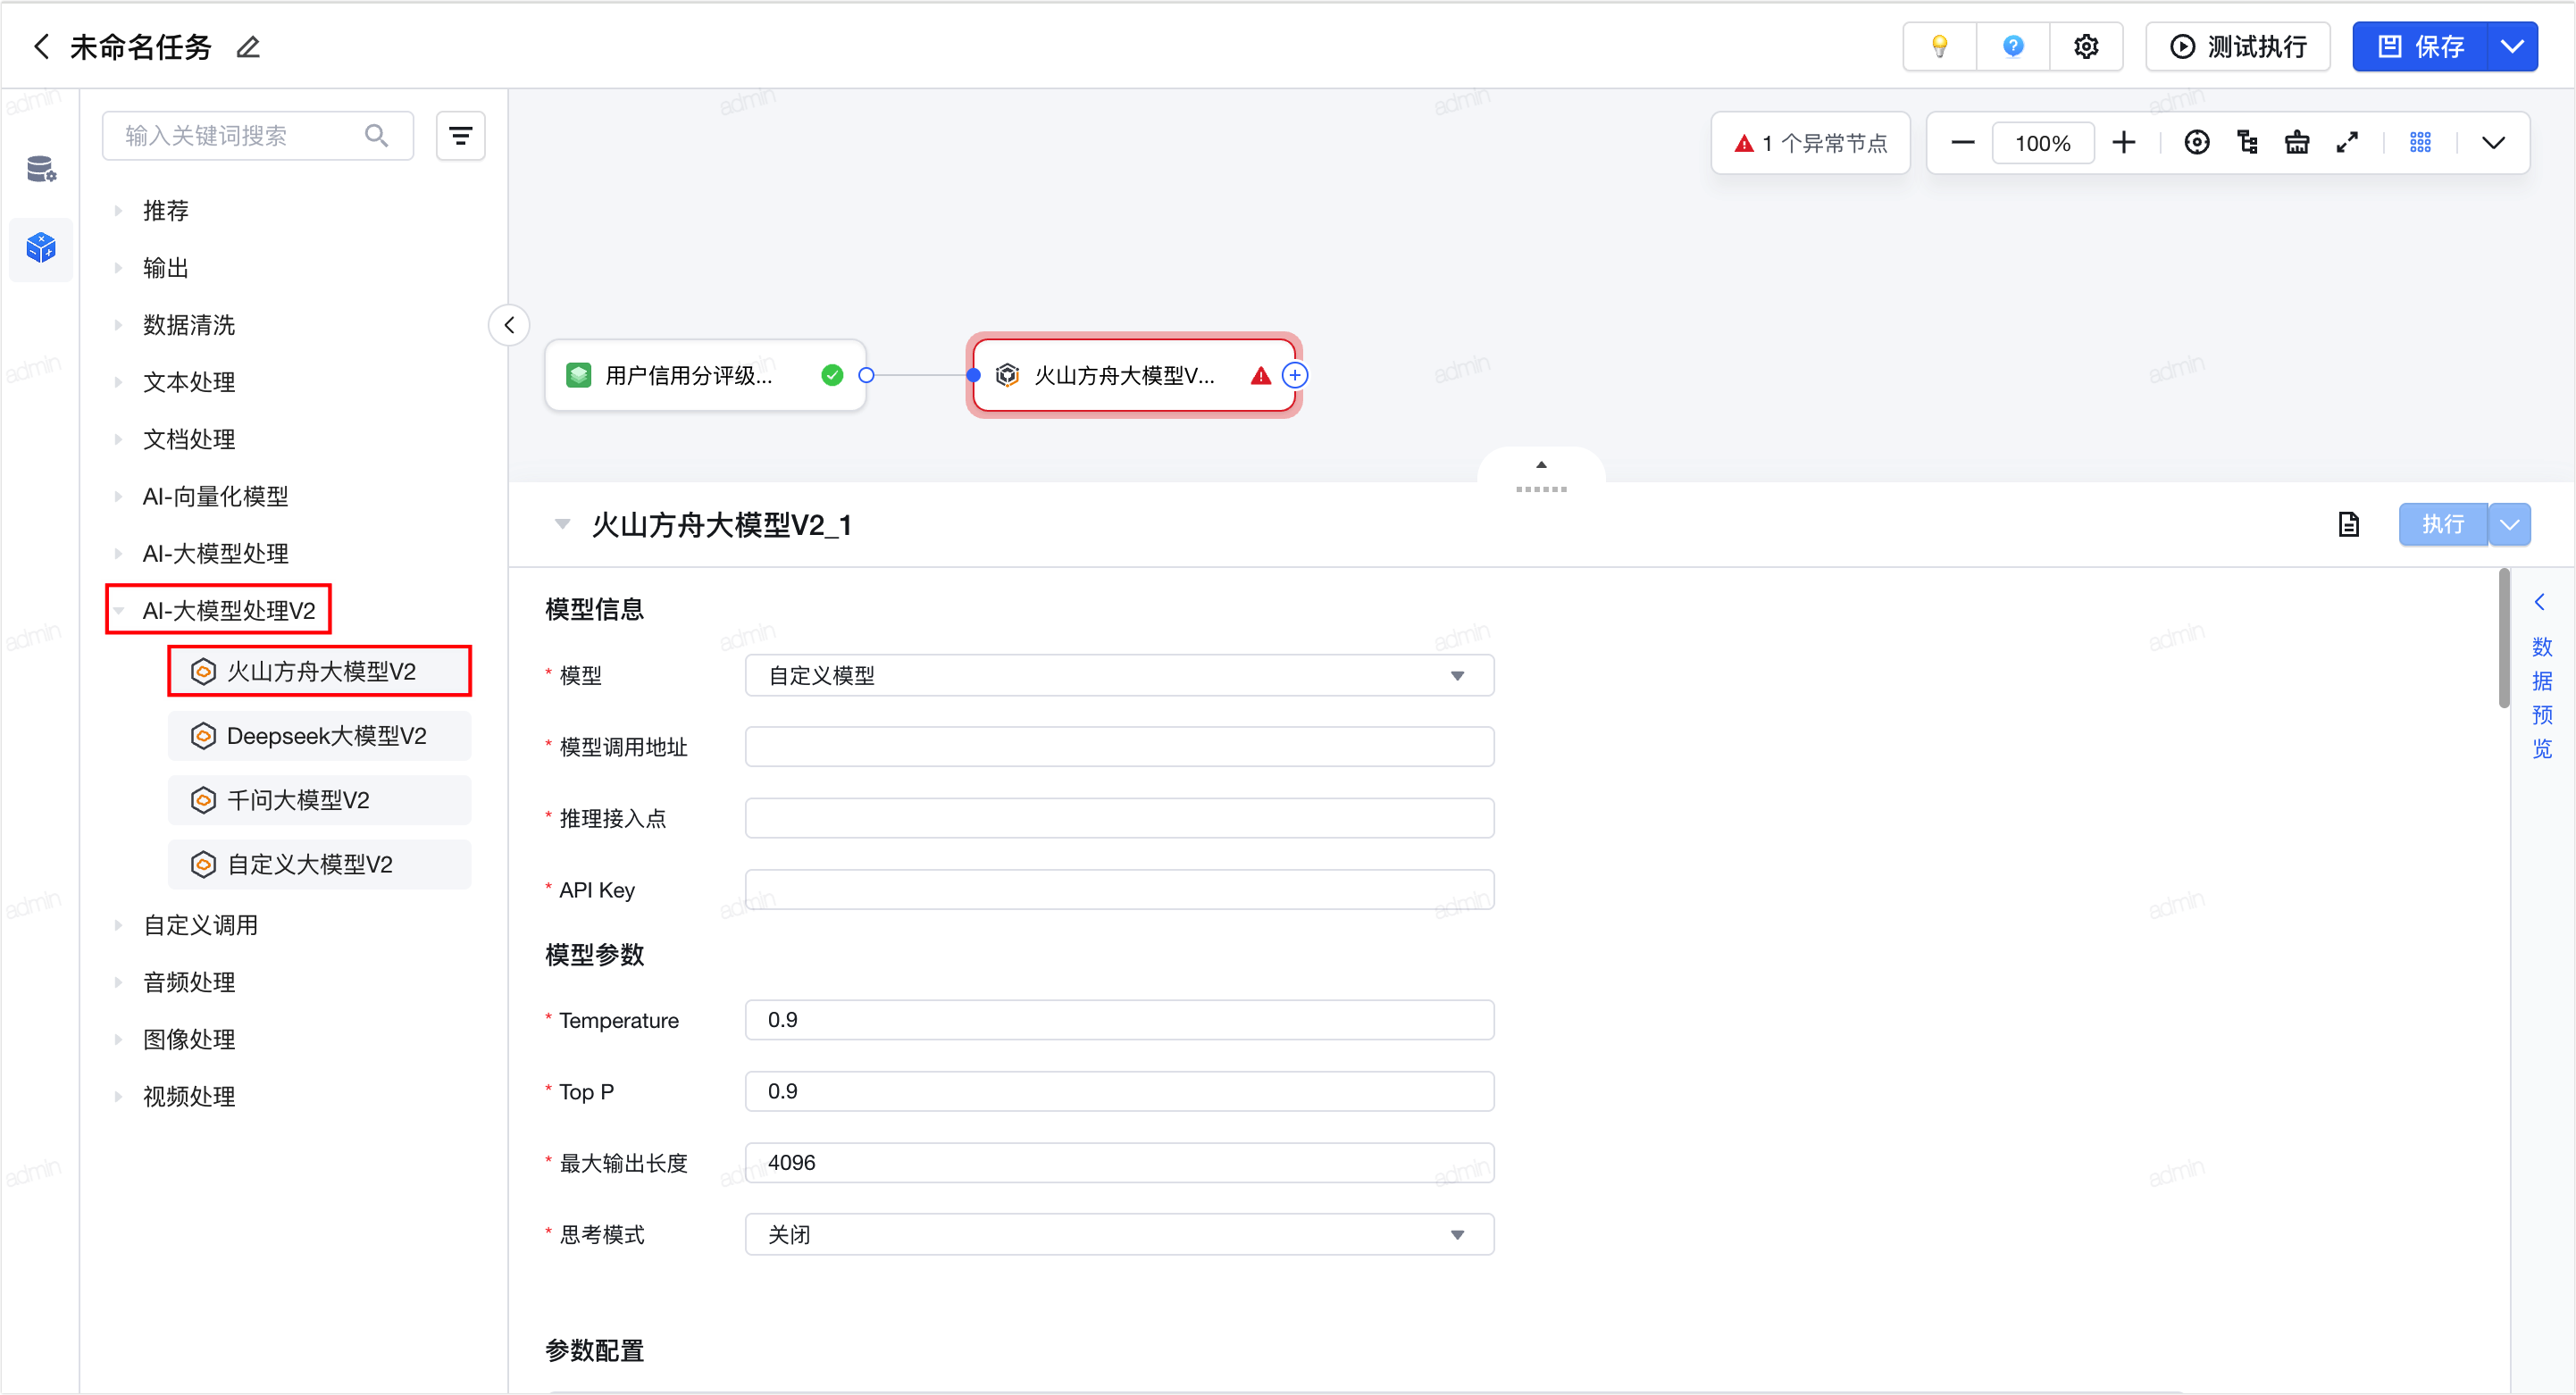
Task: Locate nodes with the target icon
Action: pyautogui.click(x=2197, y=143)
